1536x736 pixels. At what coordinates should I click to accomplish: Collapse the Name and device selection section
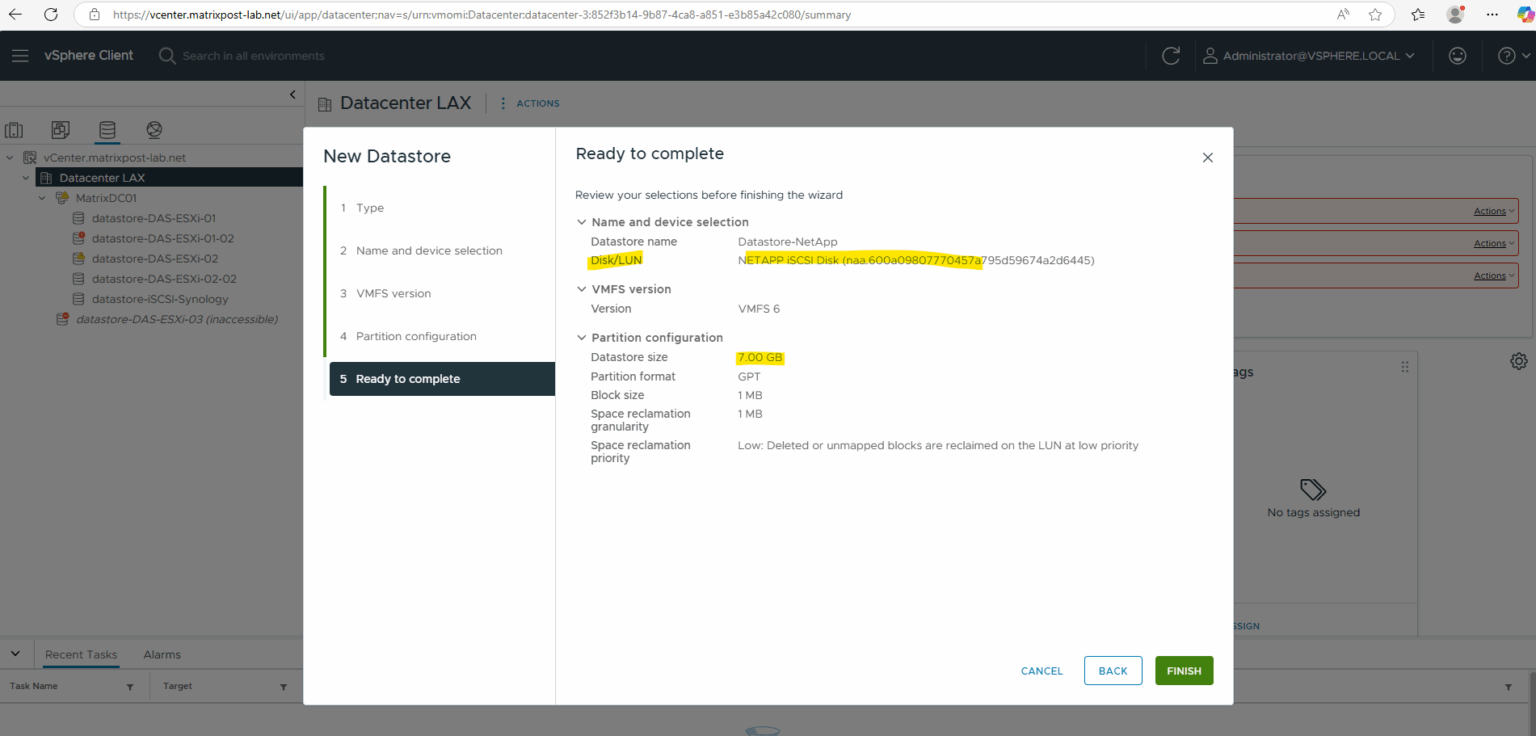point(581,221)
